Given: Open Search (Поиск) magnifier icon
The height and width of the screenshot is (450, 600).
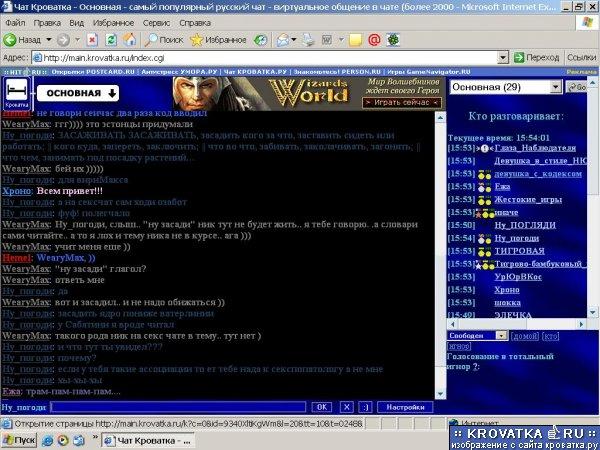Looking at the screenshot, I should 152,39.
